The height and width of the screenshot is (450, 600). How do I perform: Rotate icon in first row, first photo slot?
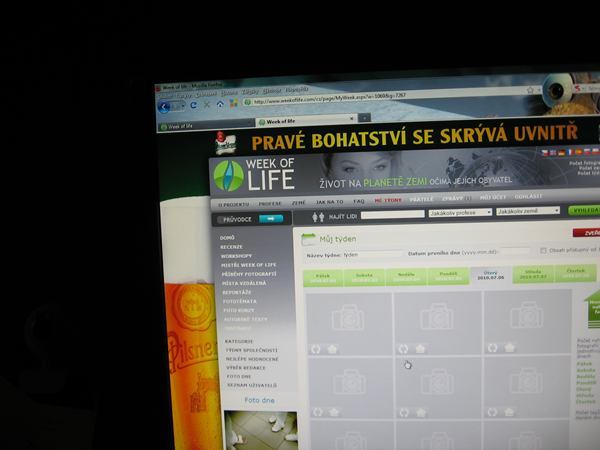pos(315,349)
